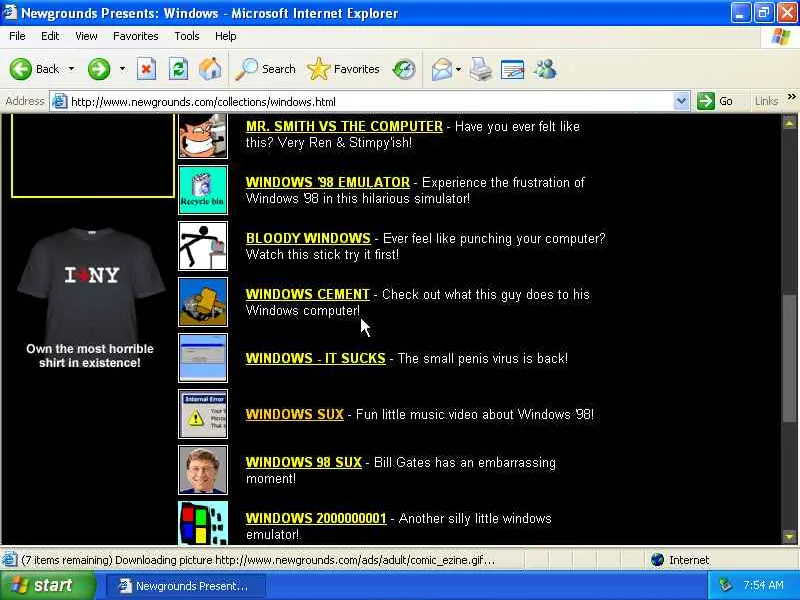The image size is (800, 600).
Task: Click the Windows - It Sucks dialog thumbnail
Action: [x=203, y=358]
